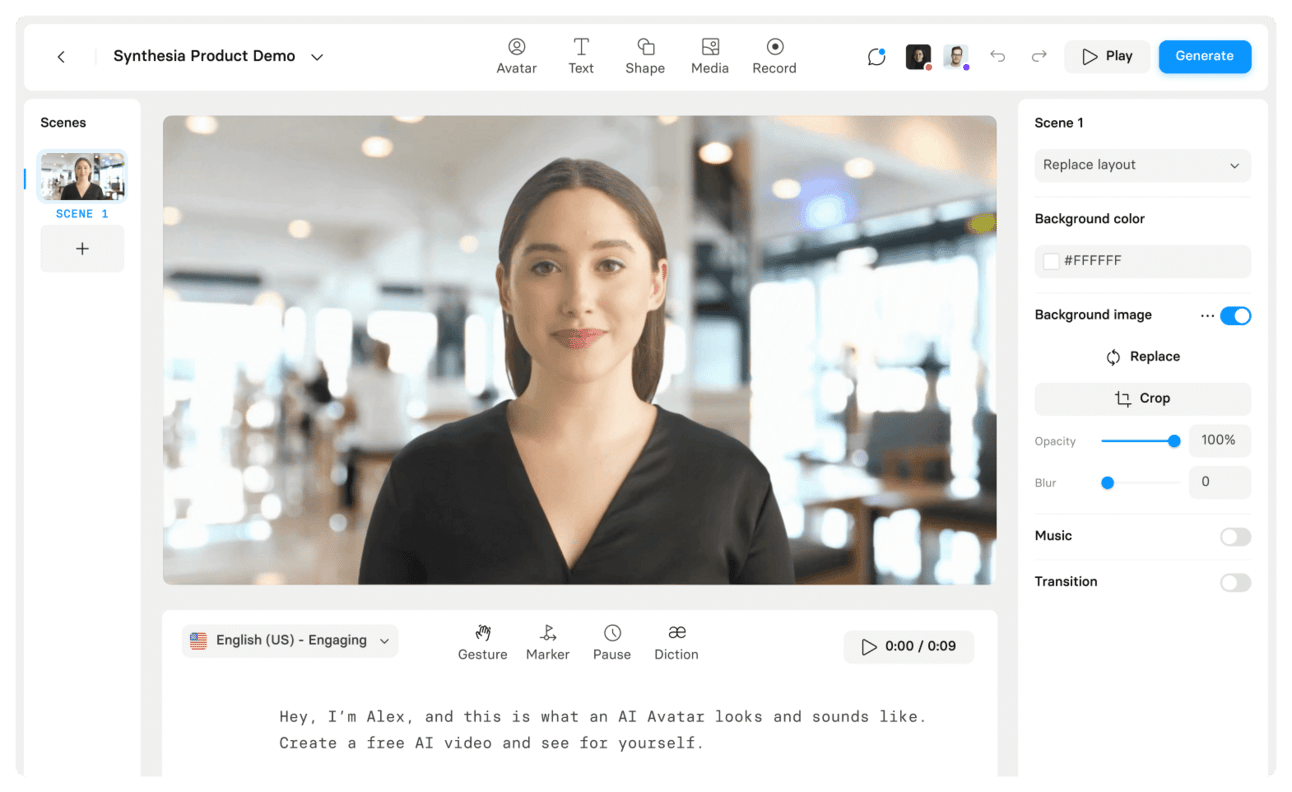This screenshot has width=1292, height=792.
Task: Open the Media tool
Action: 710,56
